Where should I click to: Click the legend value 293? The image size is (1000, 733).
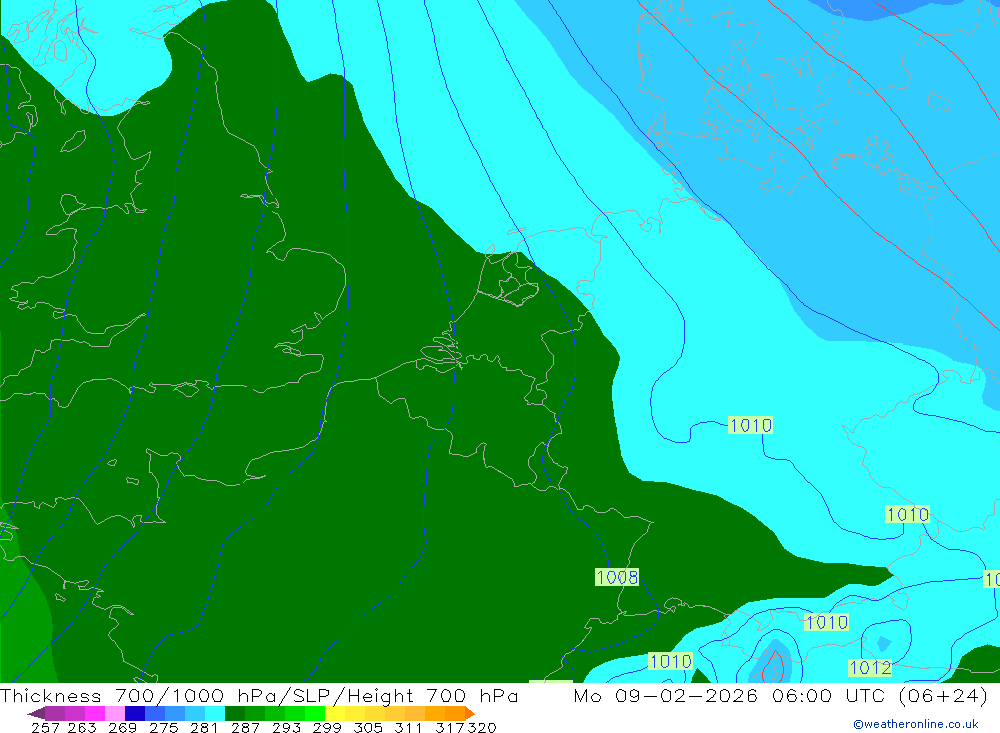286,727
